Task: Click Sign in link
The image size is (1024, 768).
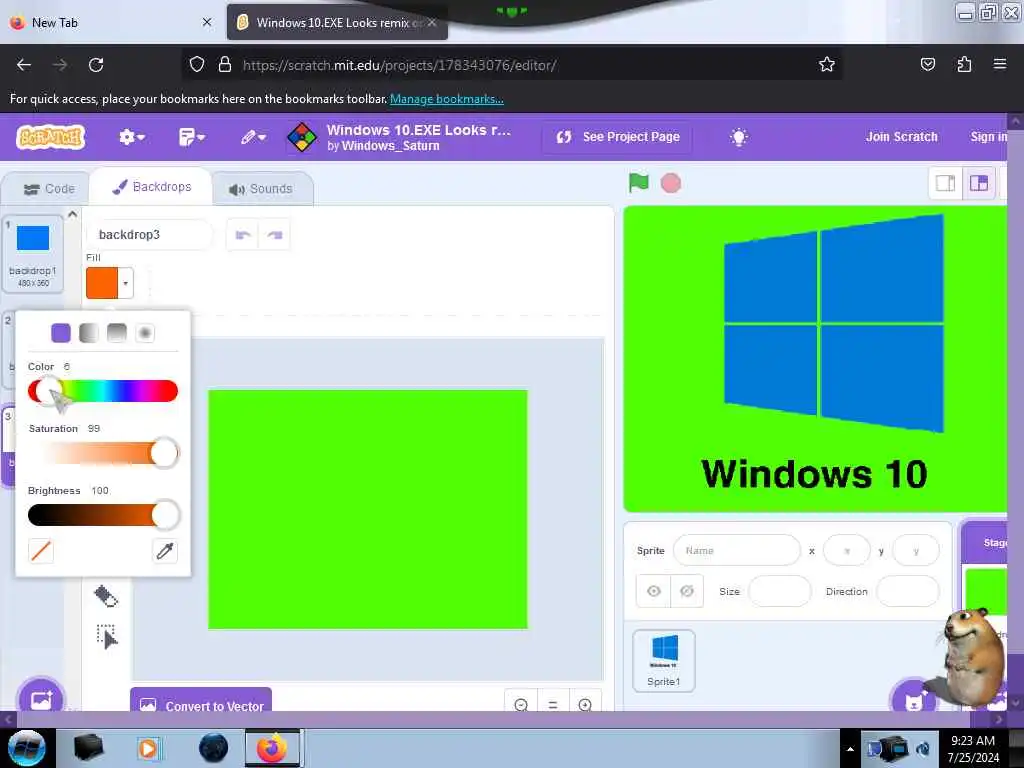Action: coord(988,137)
